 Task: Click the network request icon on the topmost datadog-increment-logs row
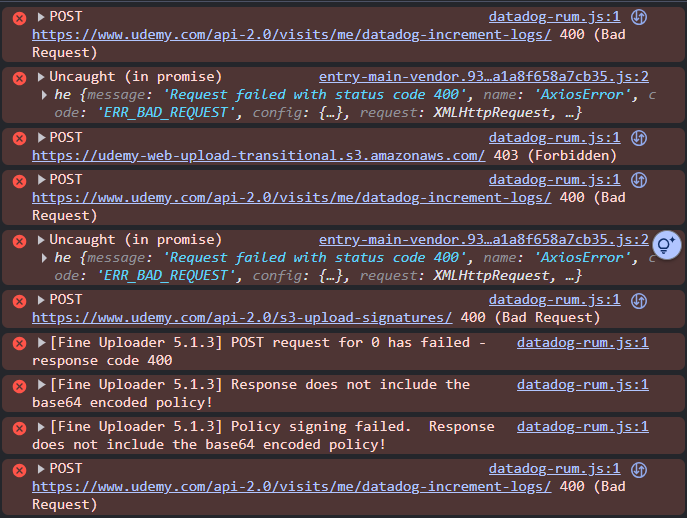[639, 17]
